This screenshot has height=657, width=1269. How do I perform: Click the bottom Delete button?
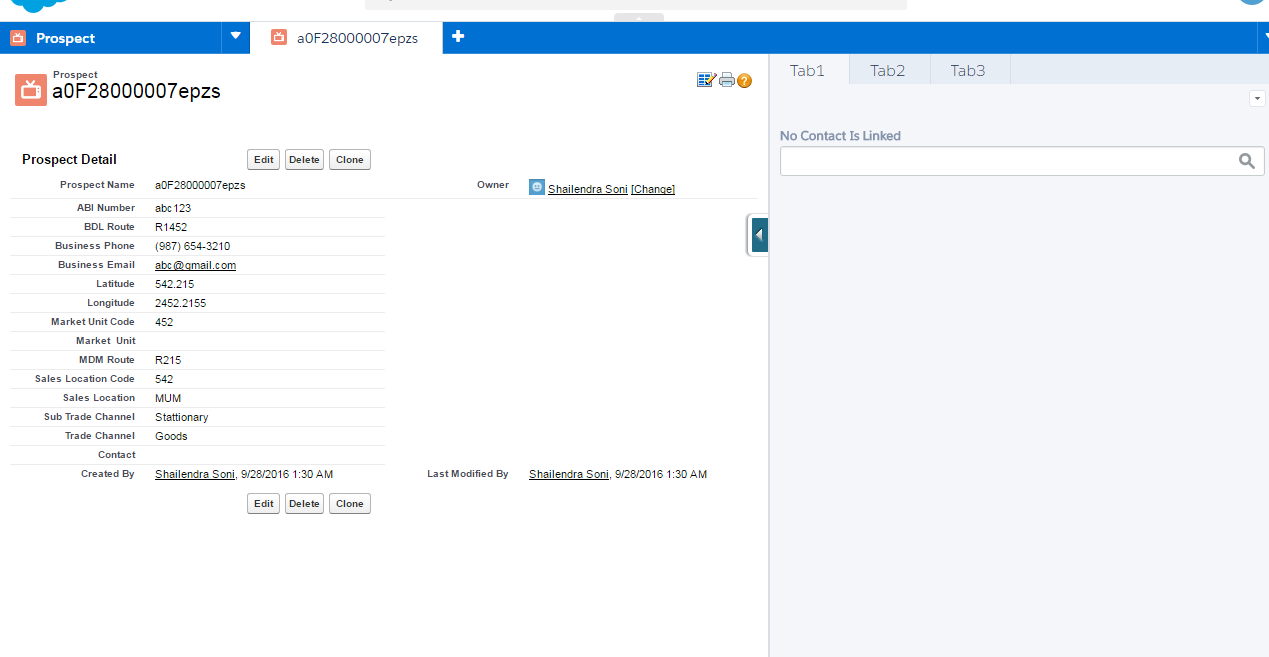pos(304,504)
